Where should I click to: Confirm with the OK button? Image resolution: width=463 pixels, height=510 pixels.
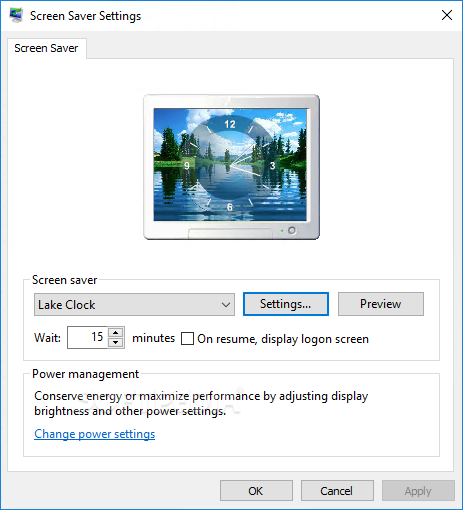click(256, 491)
